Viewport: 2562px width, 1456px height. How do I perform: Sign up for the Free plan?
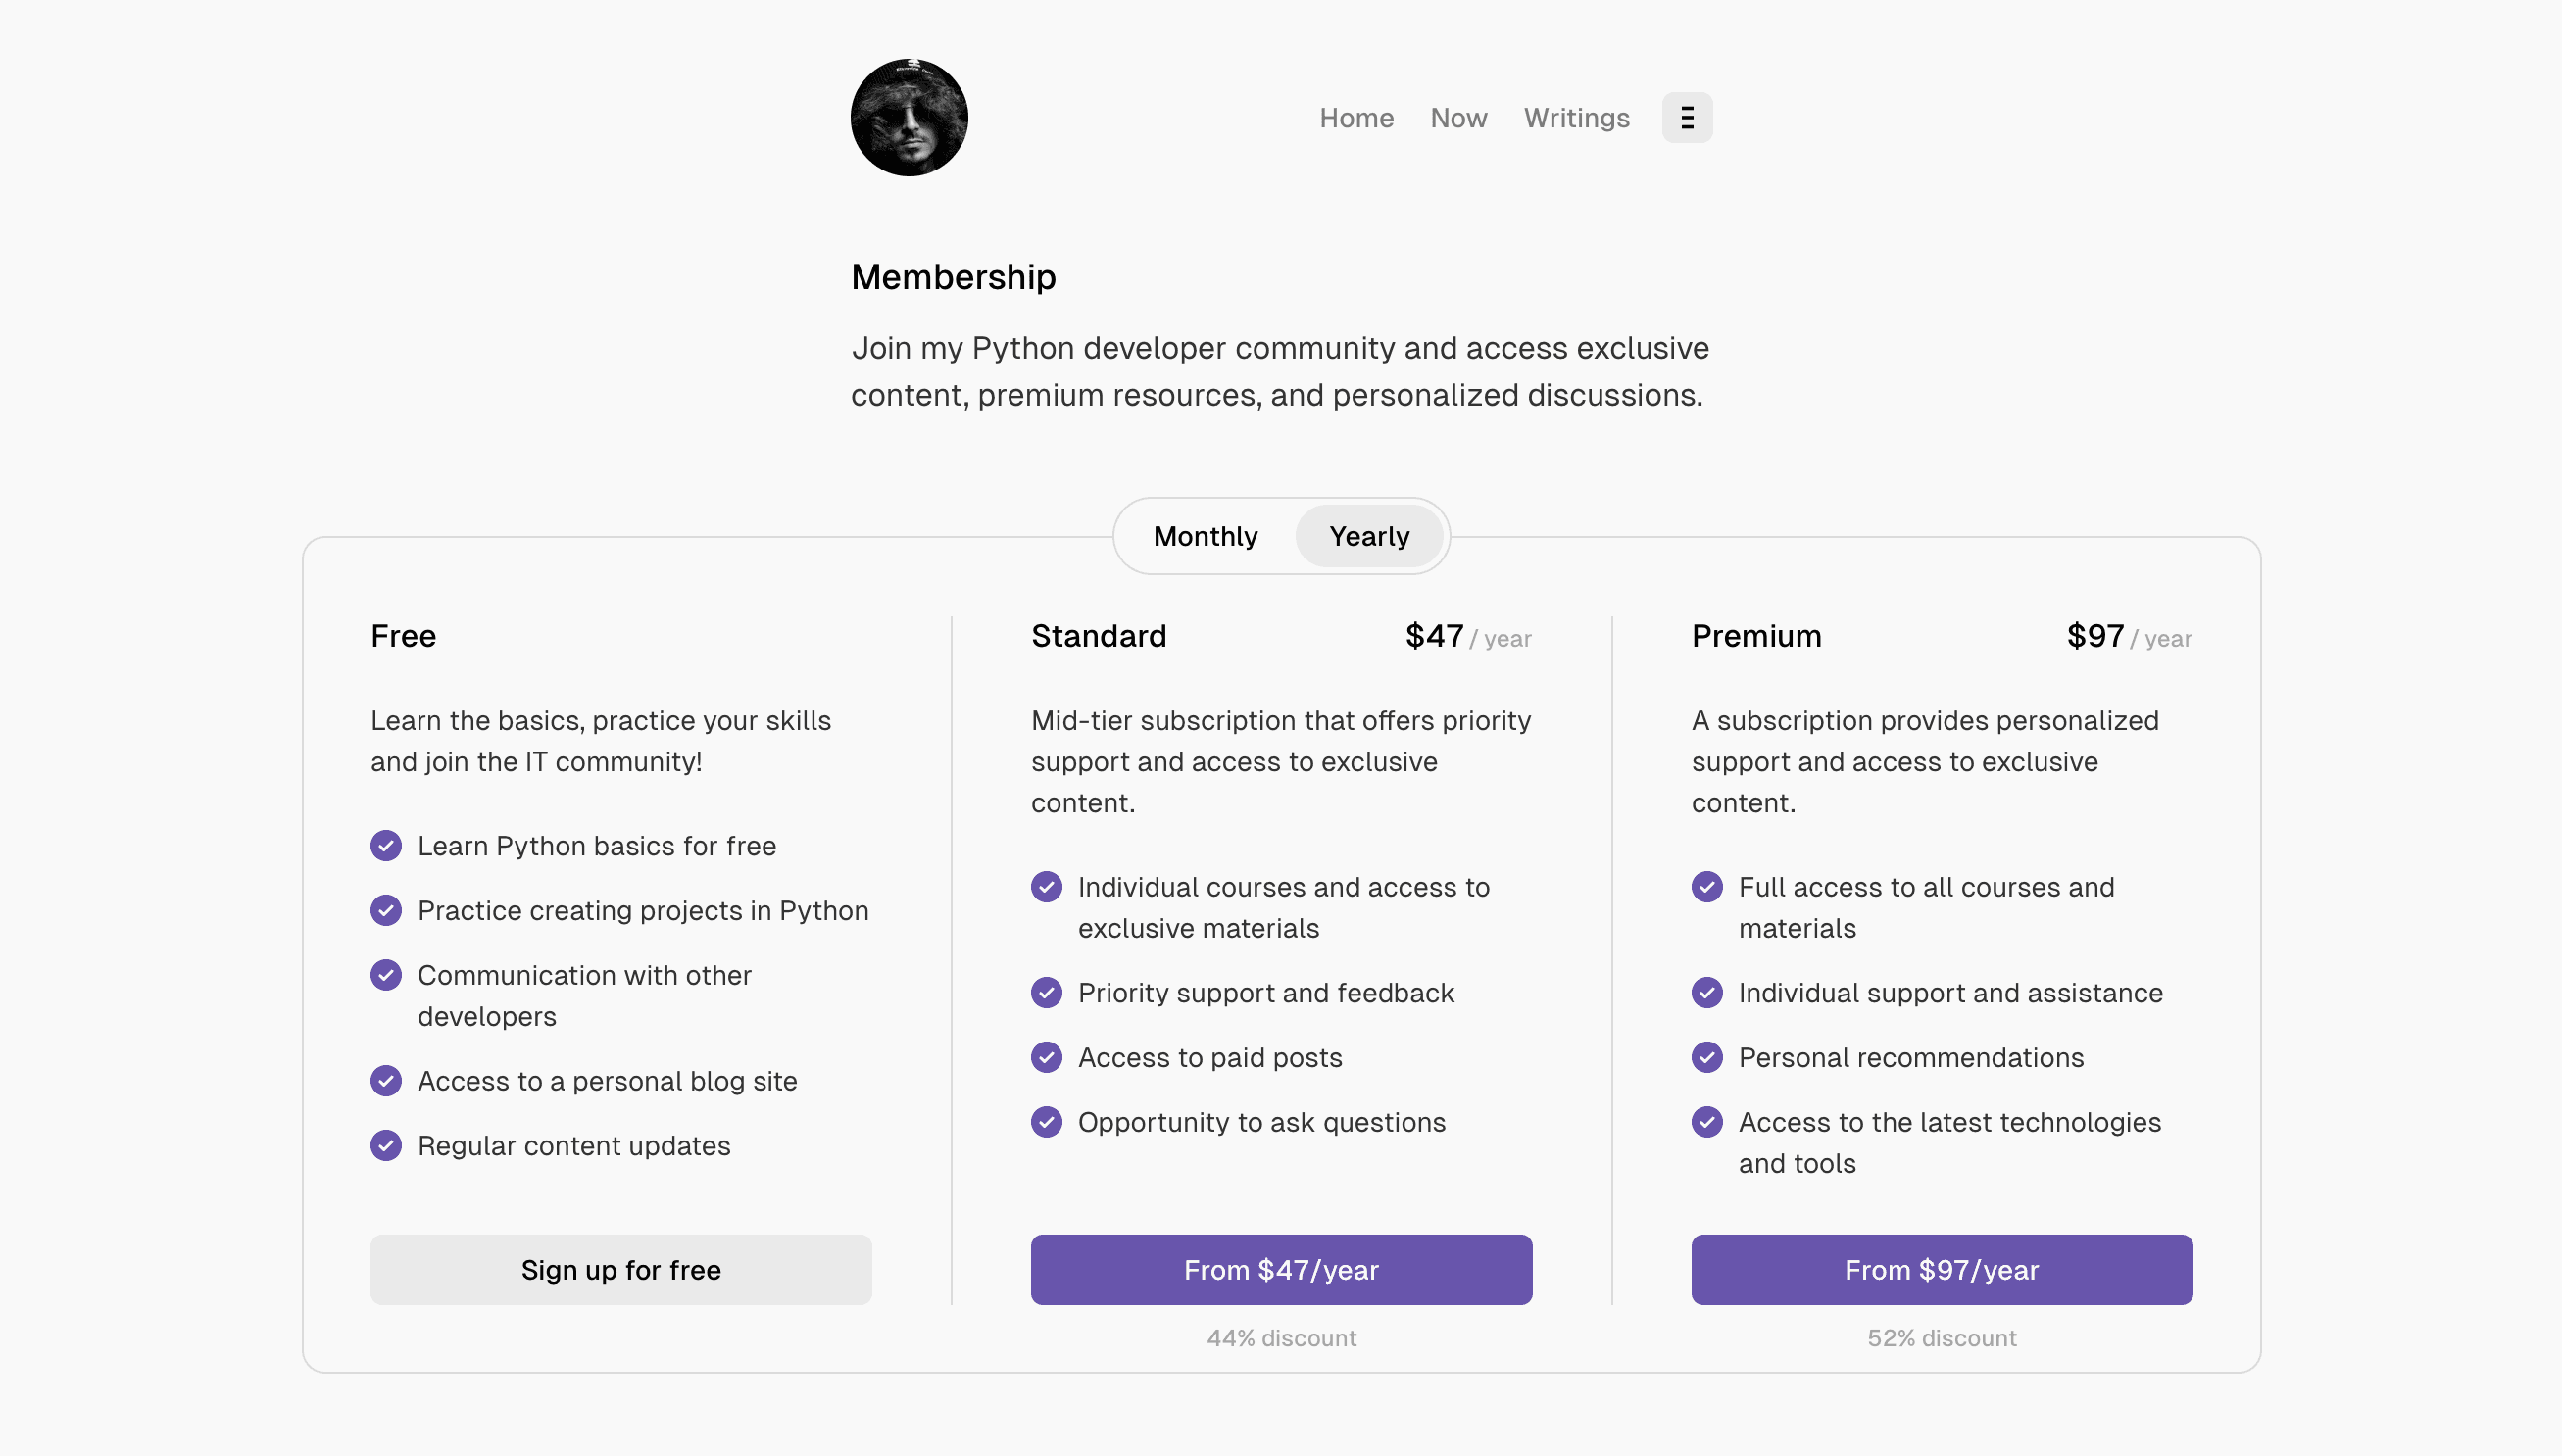(621, 1269)
